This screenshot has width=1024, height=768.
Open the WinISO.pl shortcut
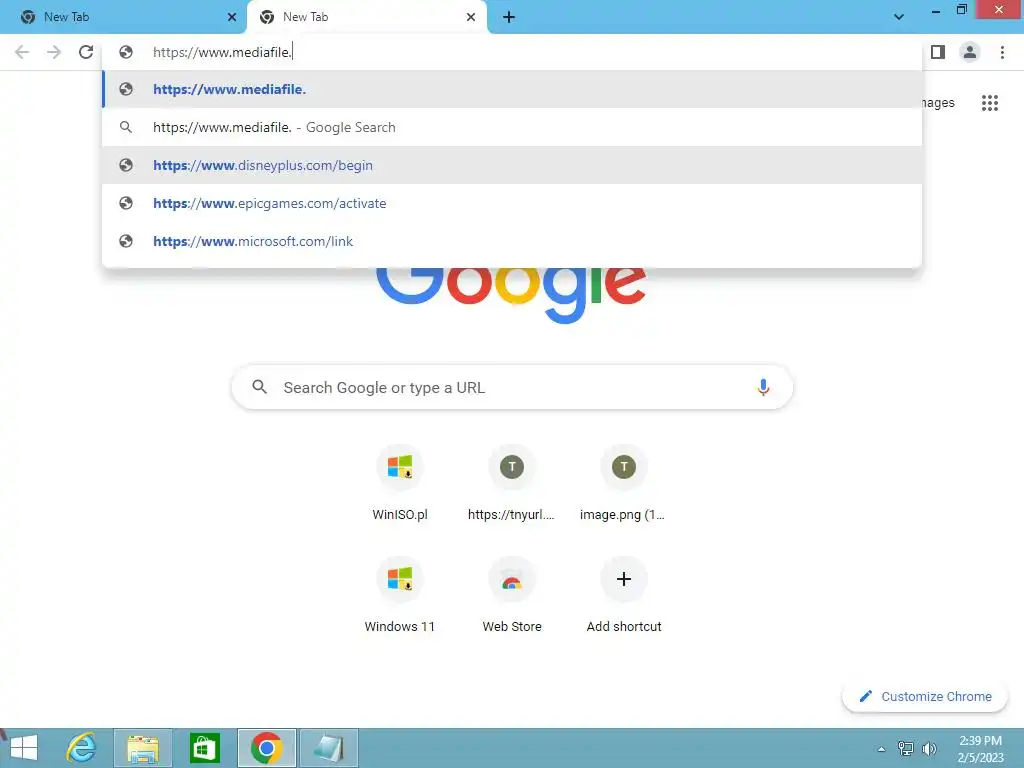400,483
